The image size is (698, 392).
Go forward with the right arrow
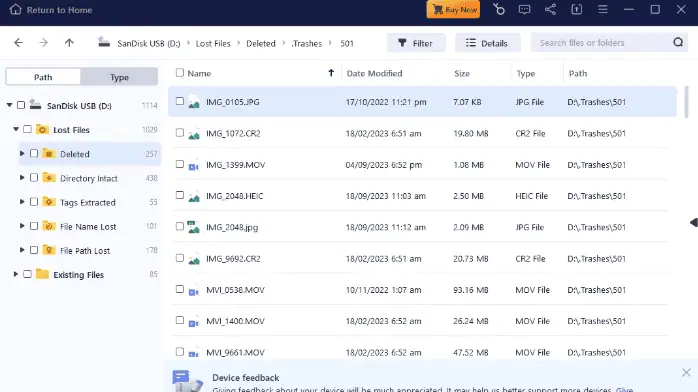coord(44,43)
